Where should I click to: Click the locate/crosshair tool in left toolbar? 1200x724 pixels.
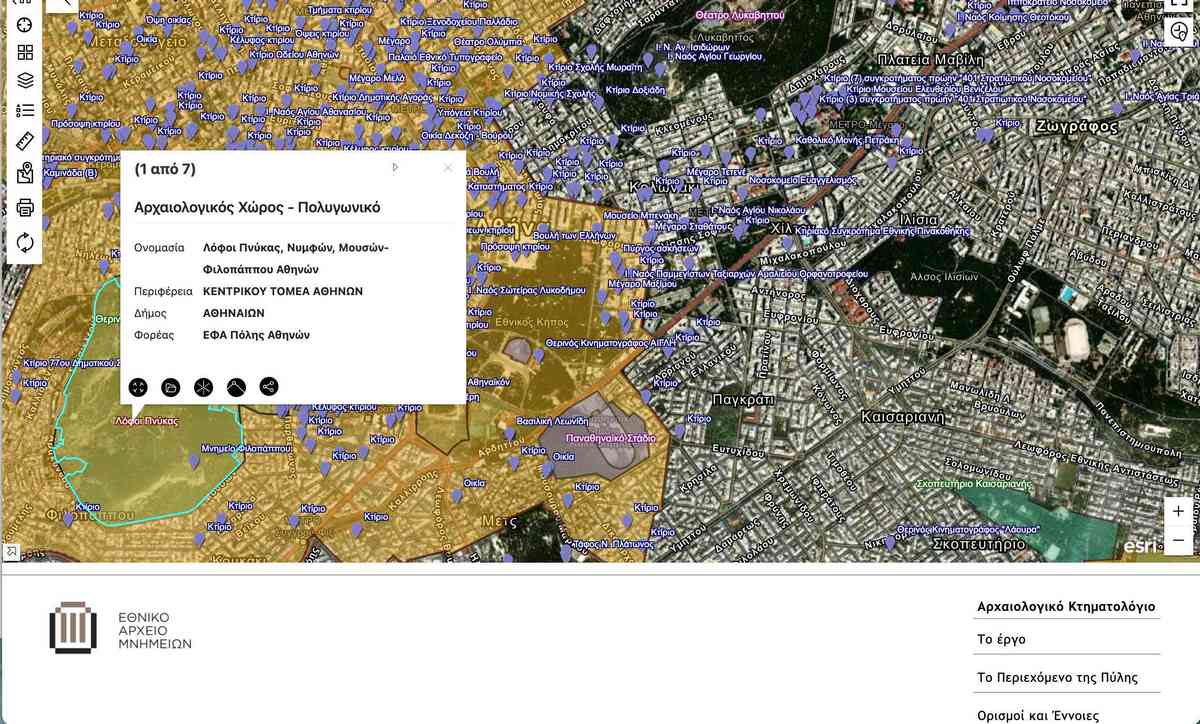25,24
